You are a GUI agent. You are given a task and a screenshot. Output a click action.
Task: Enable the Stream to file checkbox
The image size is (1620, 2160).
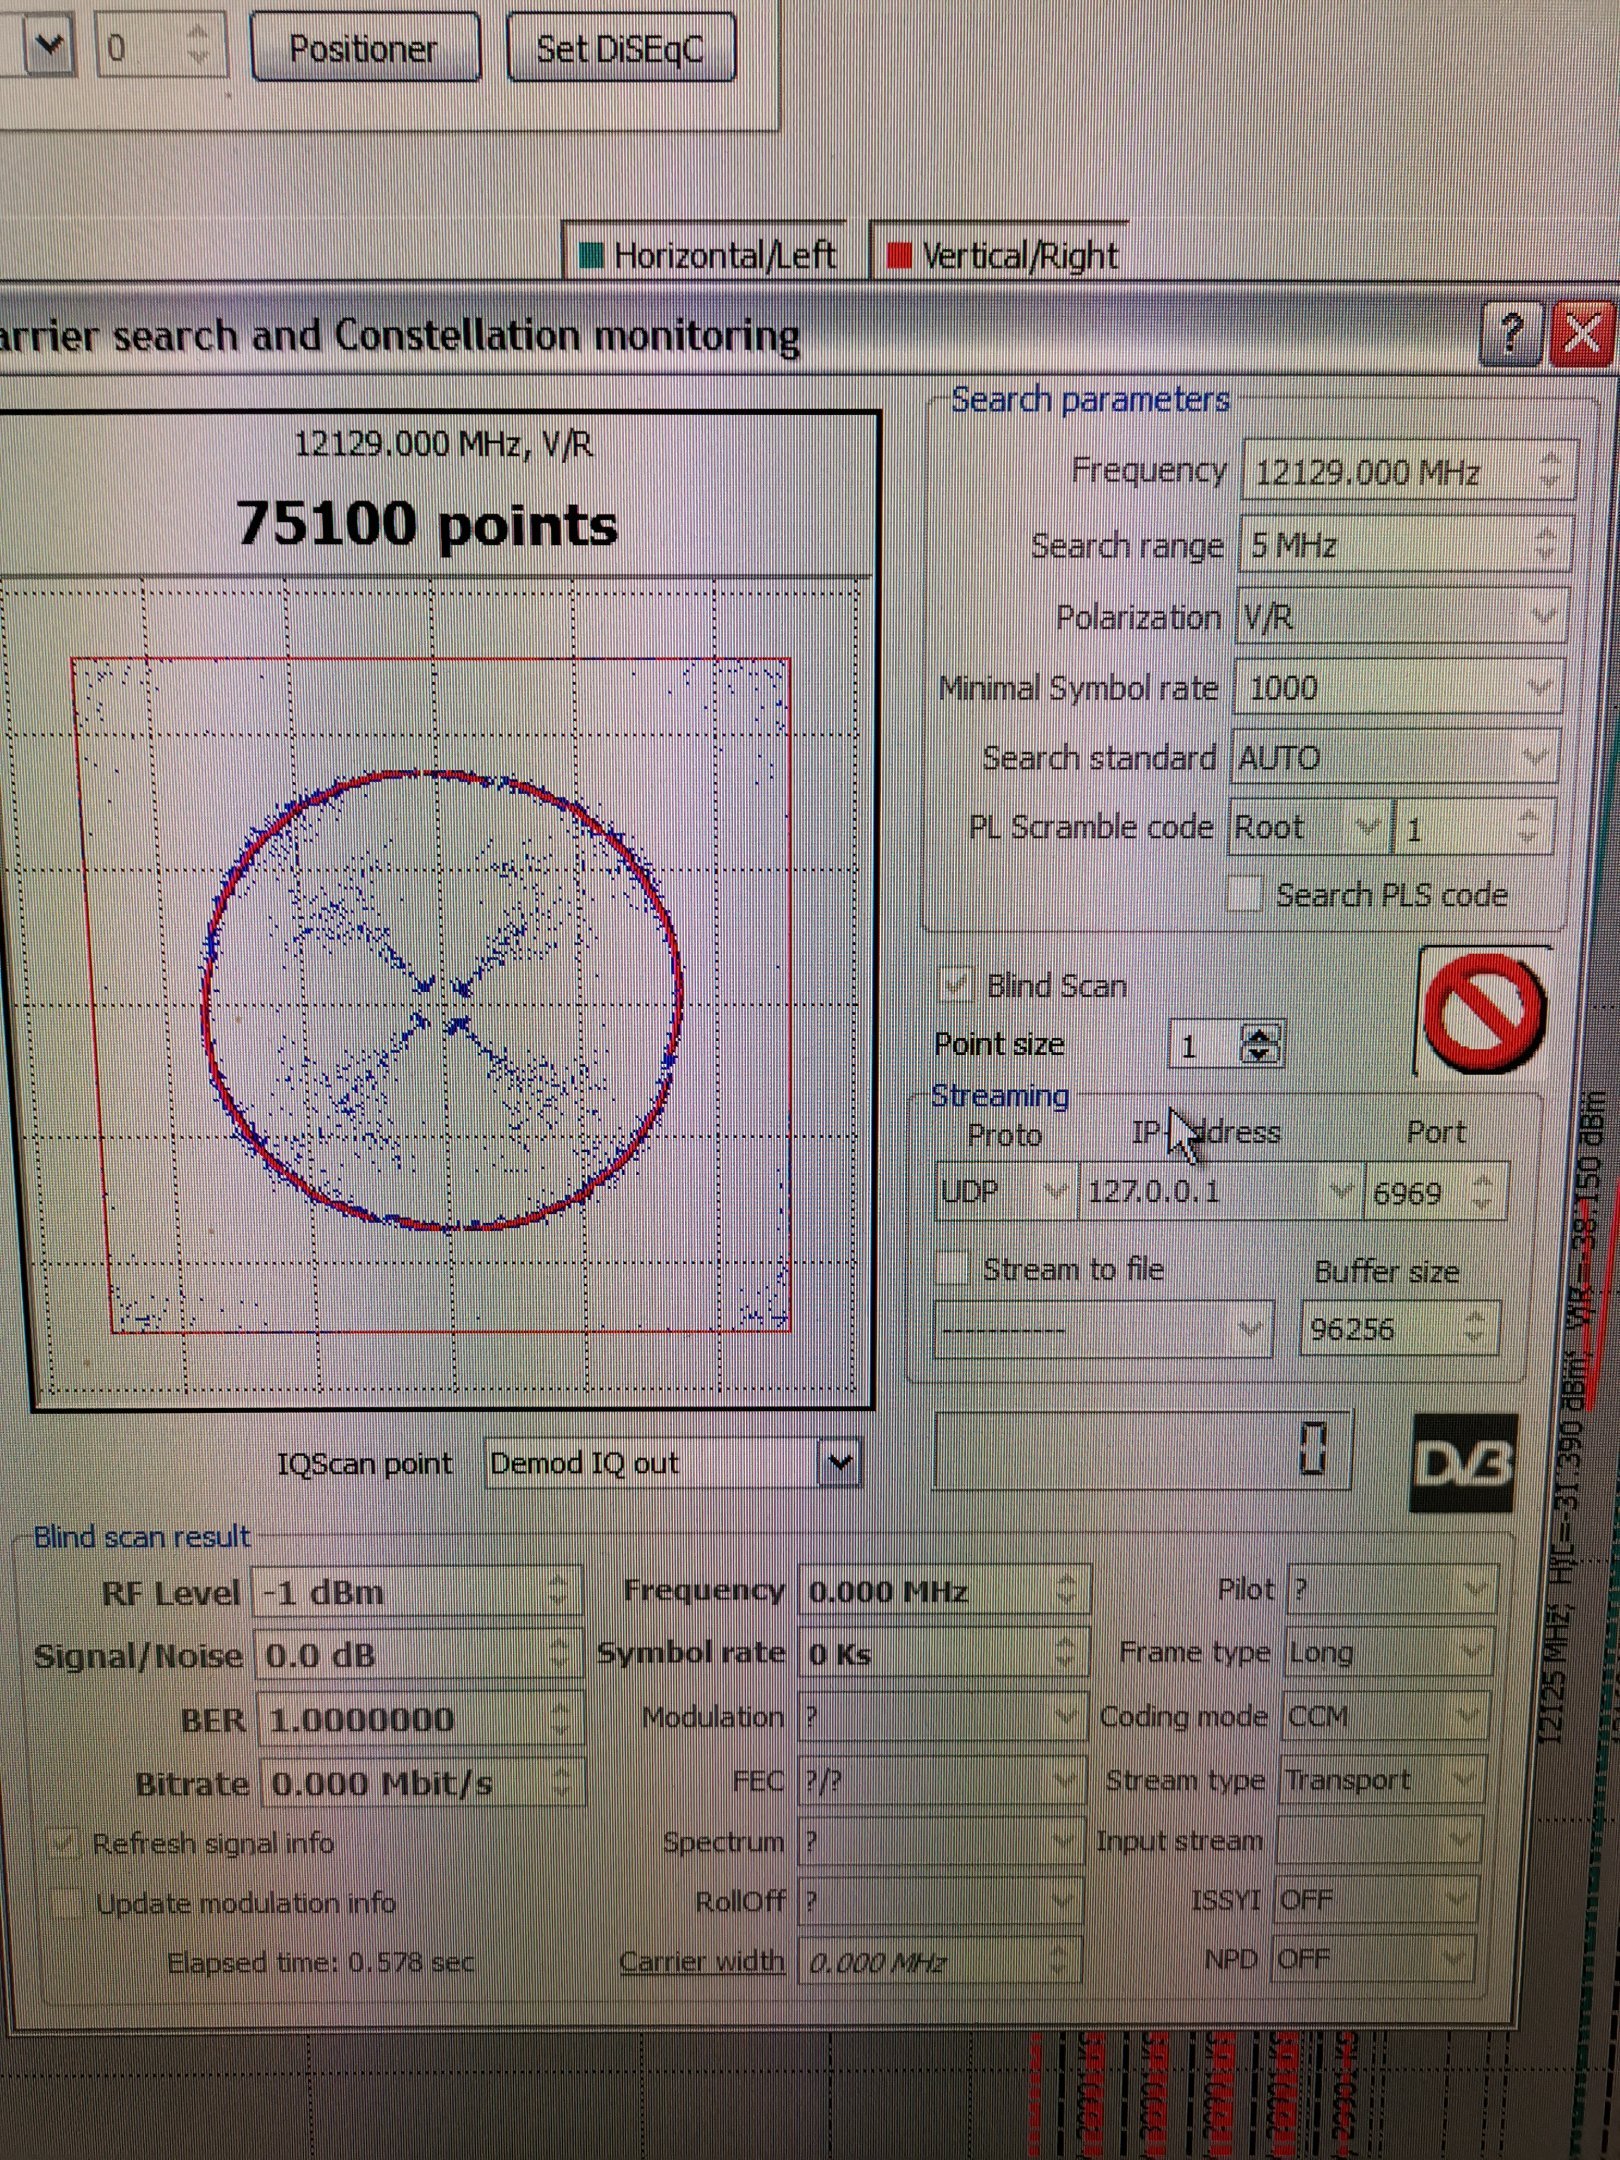pyautogui.click(x=951, y=1268)
